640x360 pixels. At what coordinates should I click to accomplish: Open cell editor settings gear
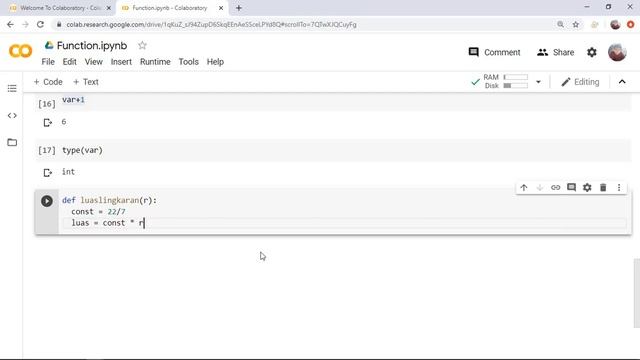pyautogui.click(x=587, y=188)
